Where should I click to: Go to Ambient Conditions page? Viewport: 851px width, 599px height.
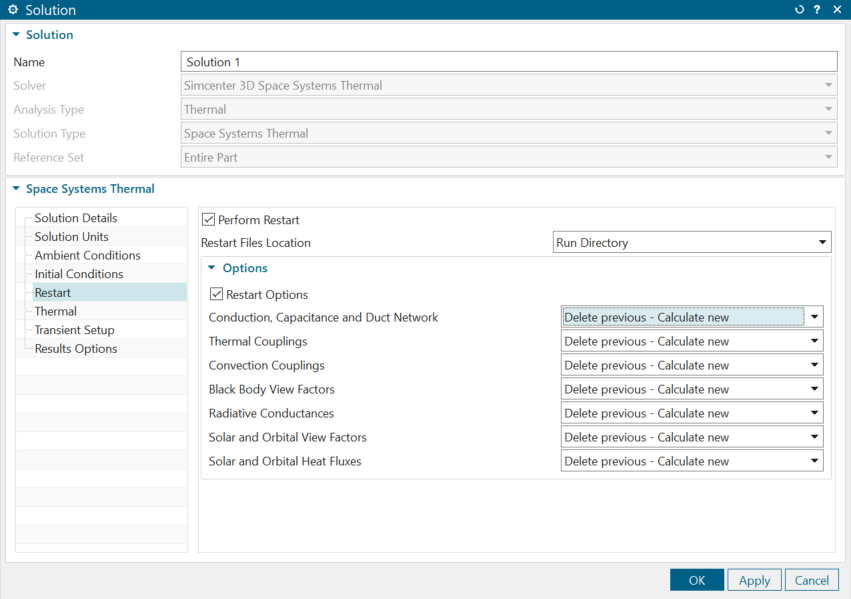point(87,255)
